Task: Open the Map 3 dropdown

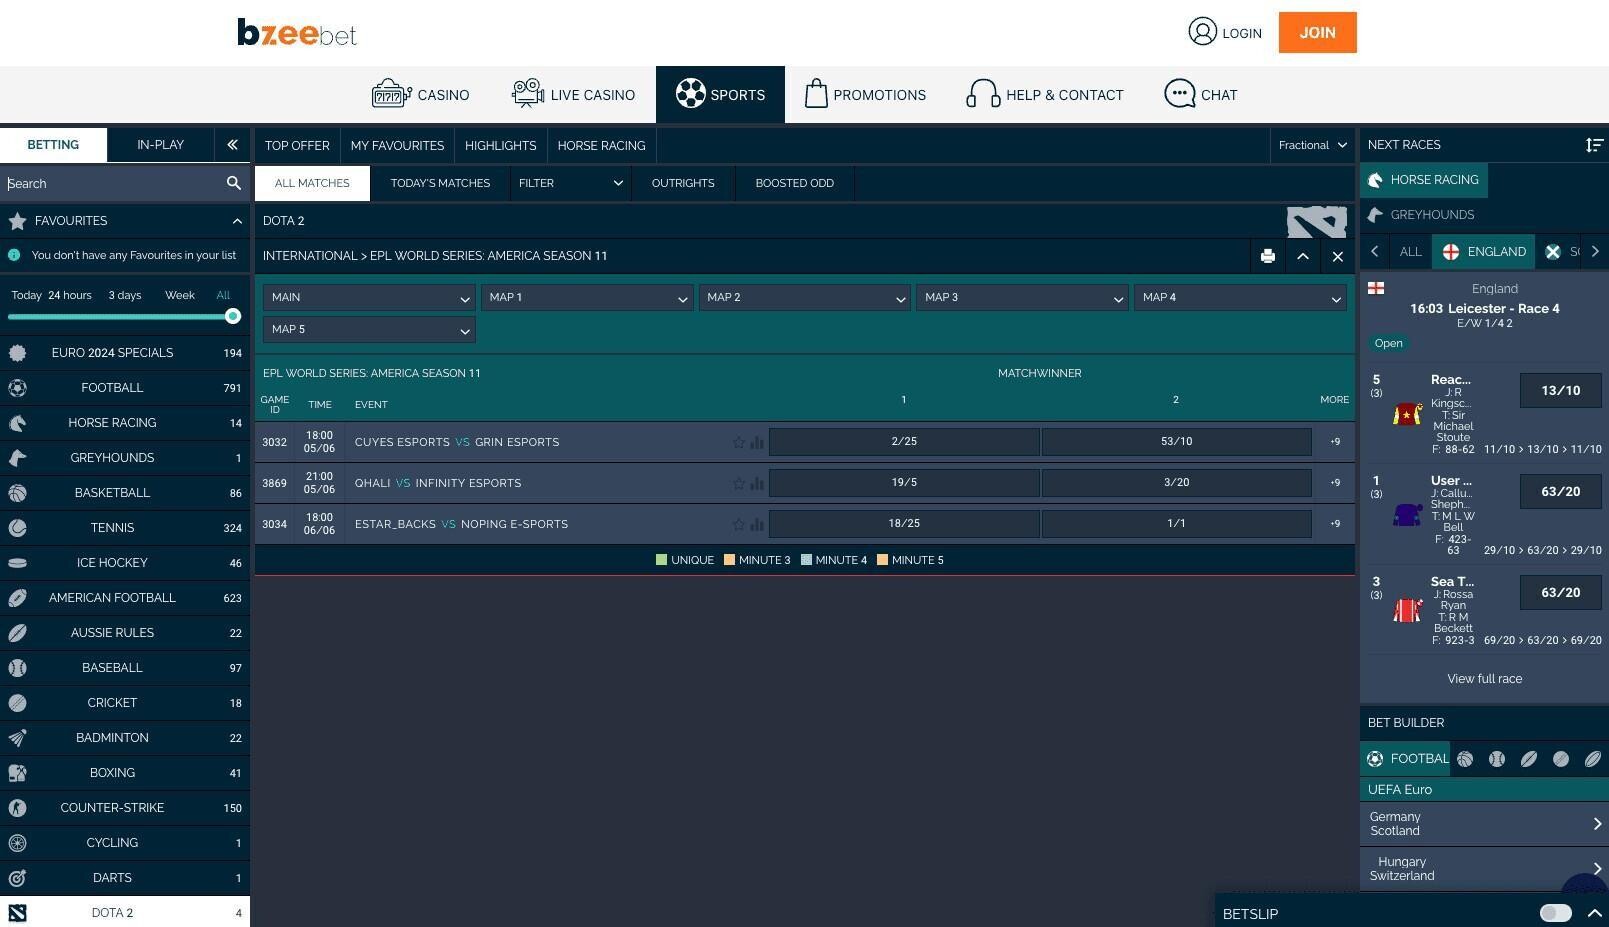Action: pyautogui.click(x=1023, y=298)
